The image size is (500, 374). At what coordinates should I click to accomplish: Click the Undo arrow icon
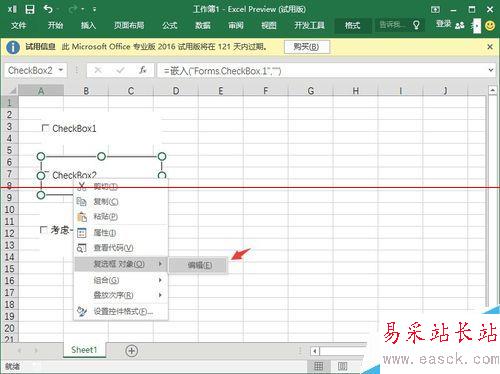tap(48, 9)
